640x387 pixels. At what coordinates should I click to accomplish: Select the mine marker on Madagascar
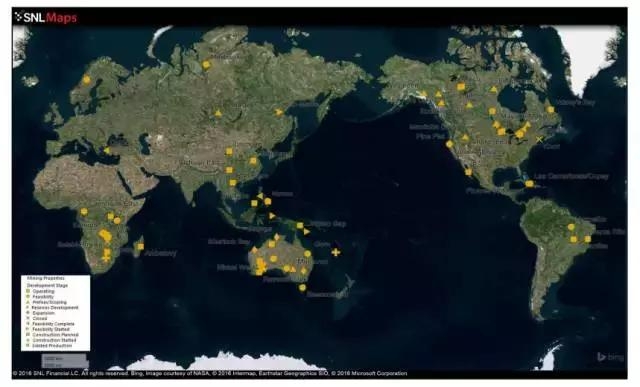[140, 247]
